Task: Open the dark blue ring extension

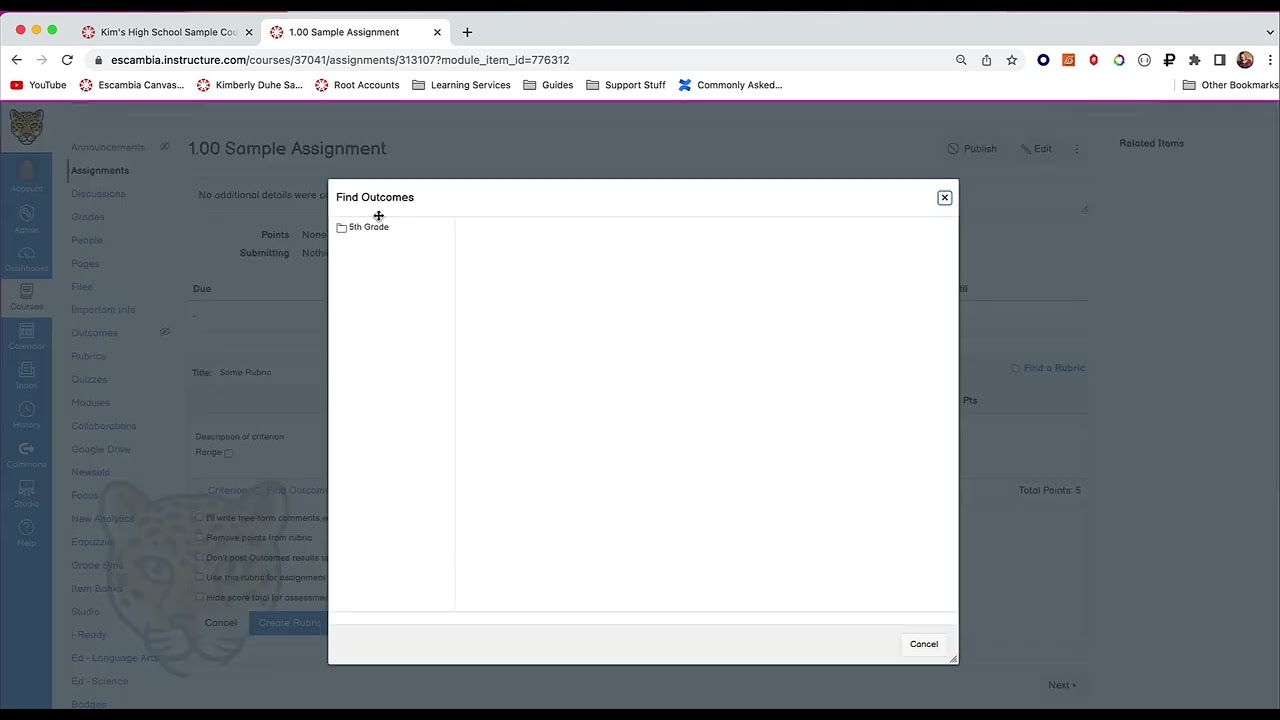Action: tap(1043, 60)
